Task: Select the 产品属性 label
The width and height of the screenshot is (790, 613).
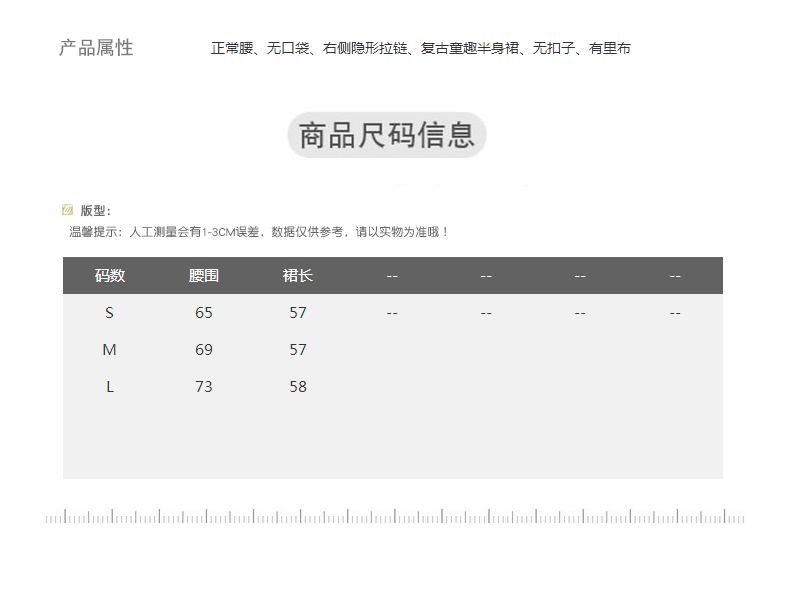Action: [96, 48]
